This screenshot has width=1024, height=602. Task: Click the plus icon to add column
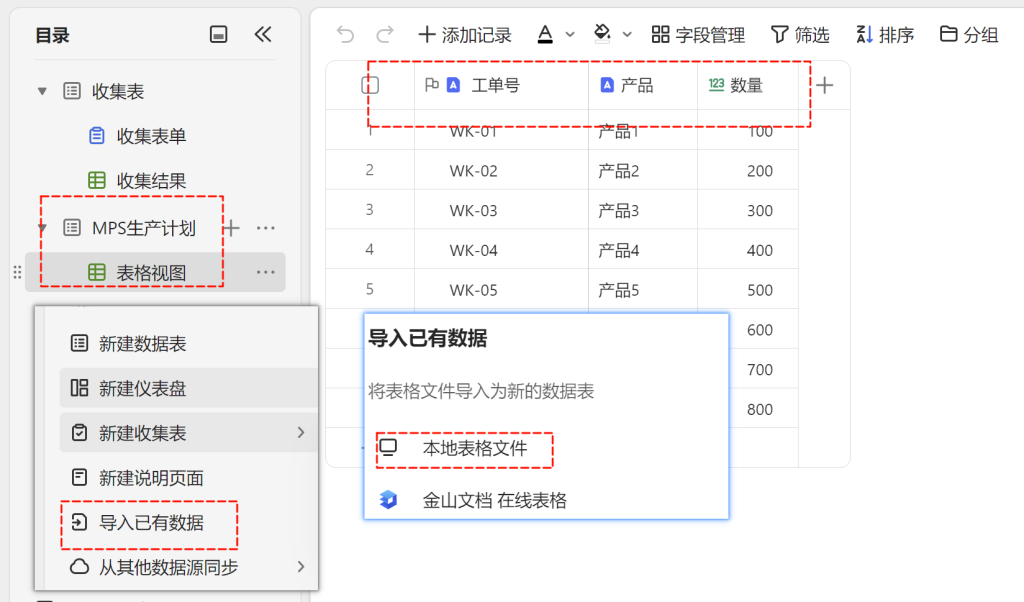(824, 85)
